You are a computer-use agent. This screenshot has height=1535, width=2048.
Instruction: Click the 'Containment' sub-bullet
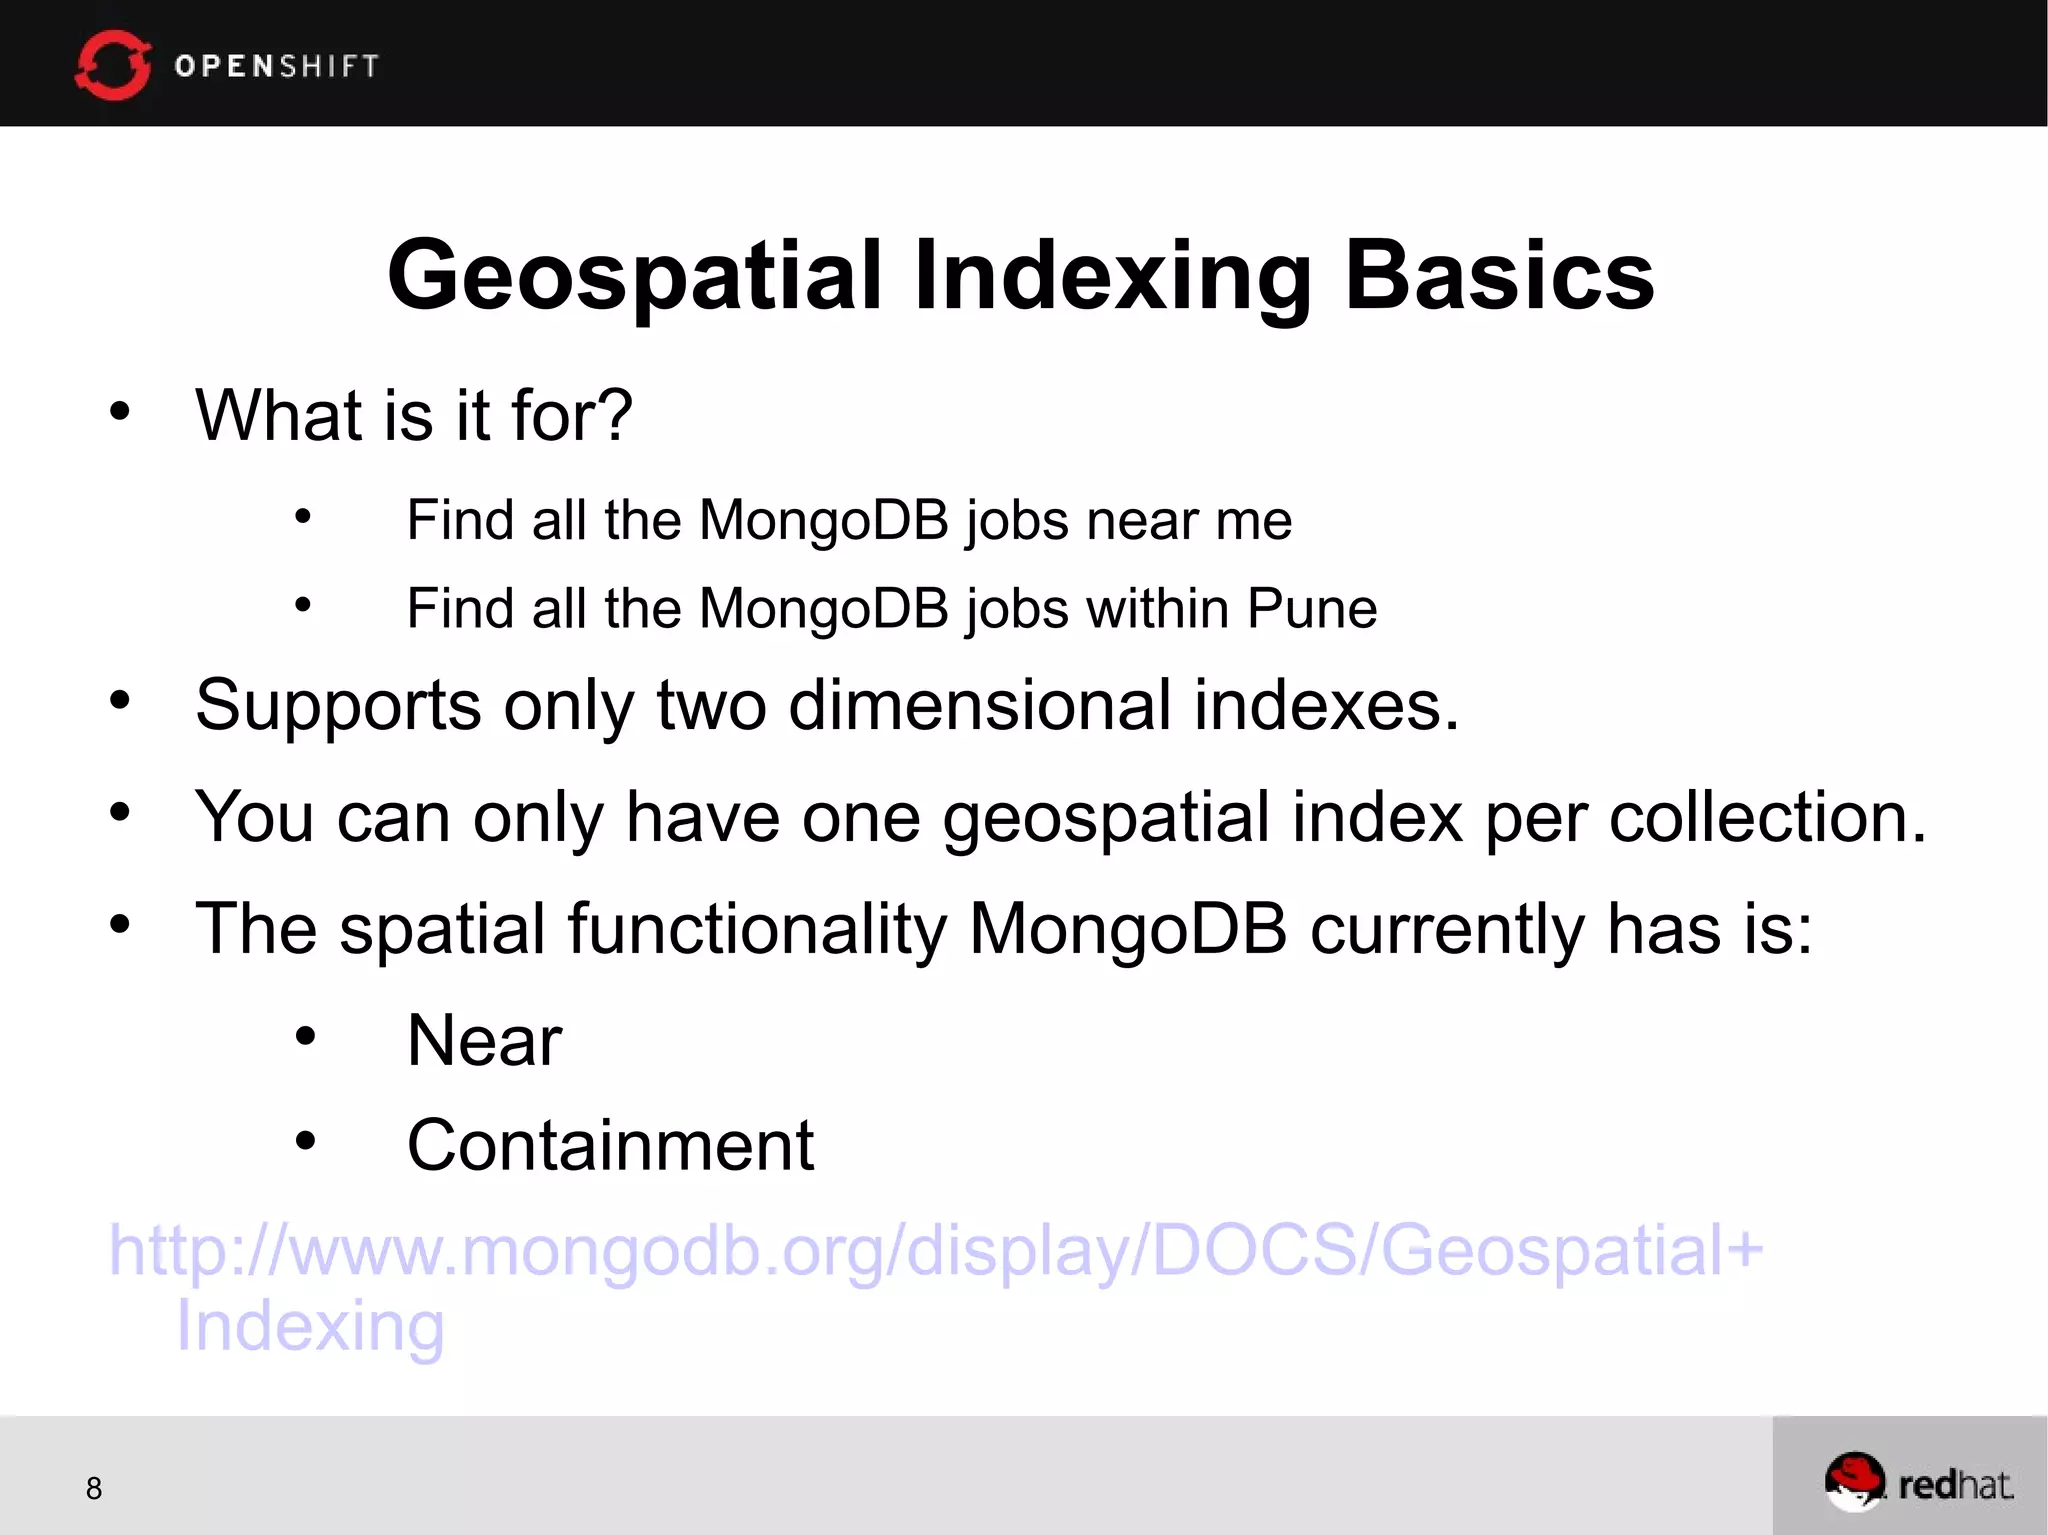[610, 1144]
